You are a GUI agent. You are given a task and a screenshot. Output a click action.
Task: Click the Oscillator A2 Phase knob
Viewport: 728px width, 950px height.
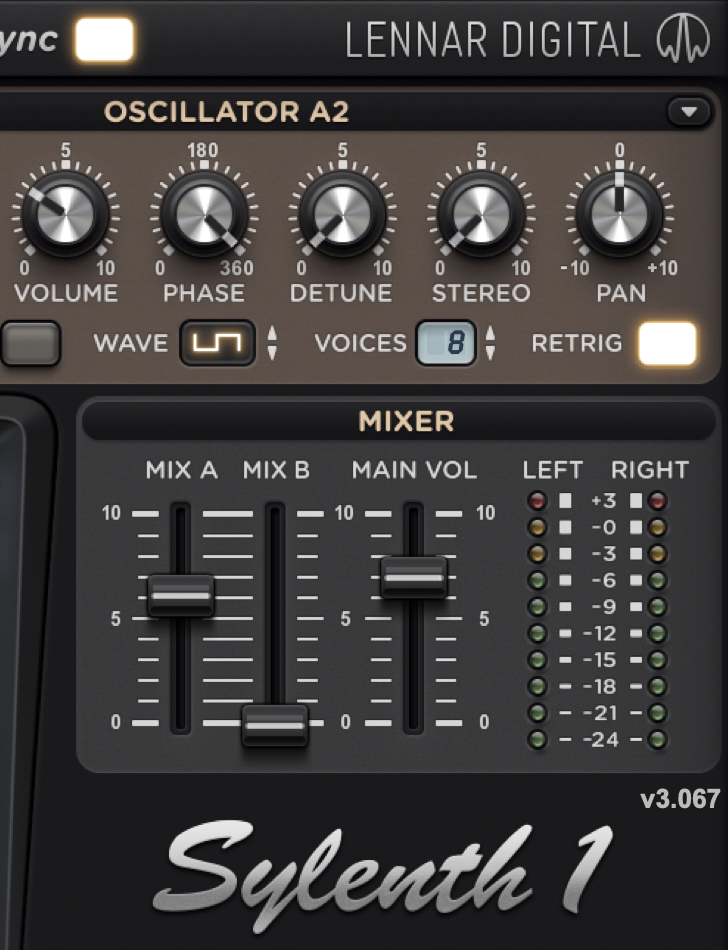pos(205,214)
